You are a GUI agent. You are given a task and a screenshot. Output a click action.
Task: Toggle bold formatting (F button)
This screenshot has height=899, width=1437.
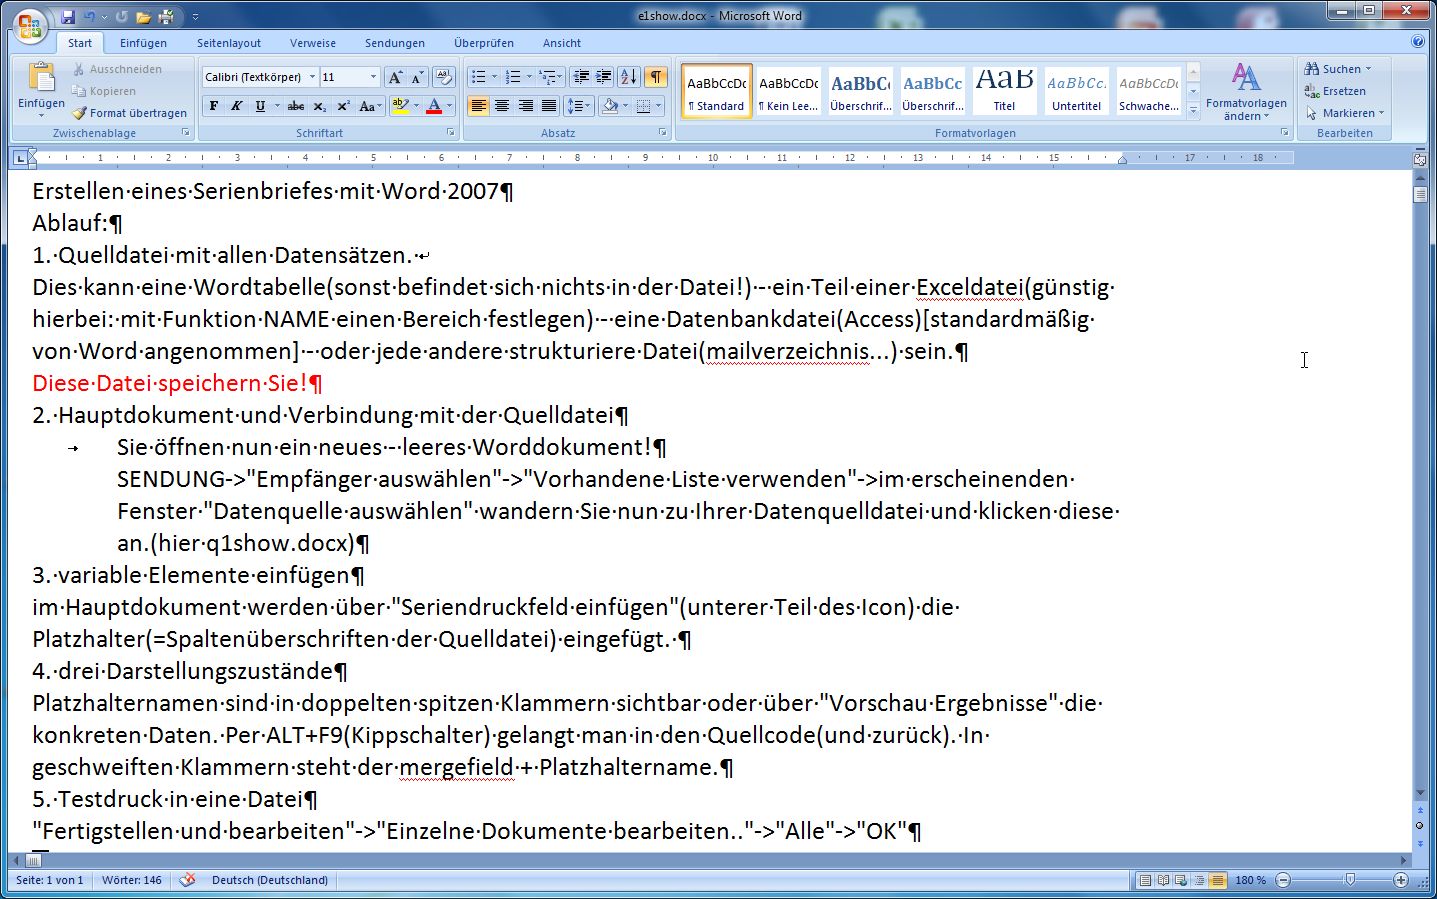point(214,106)
